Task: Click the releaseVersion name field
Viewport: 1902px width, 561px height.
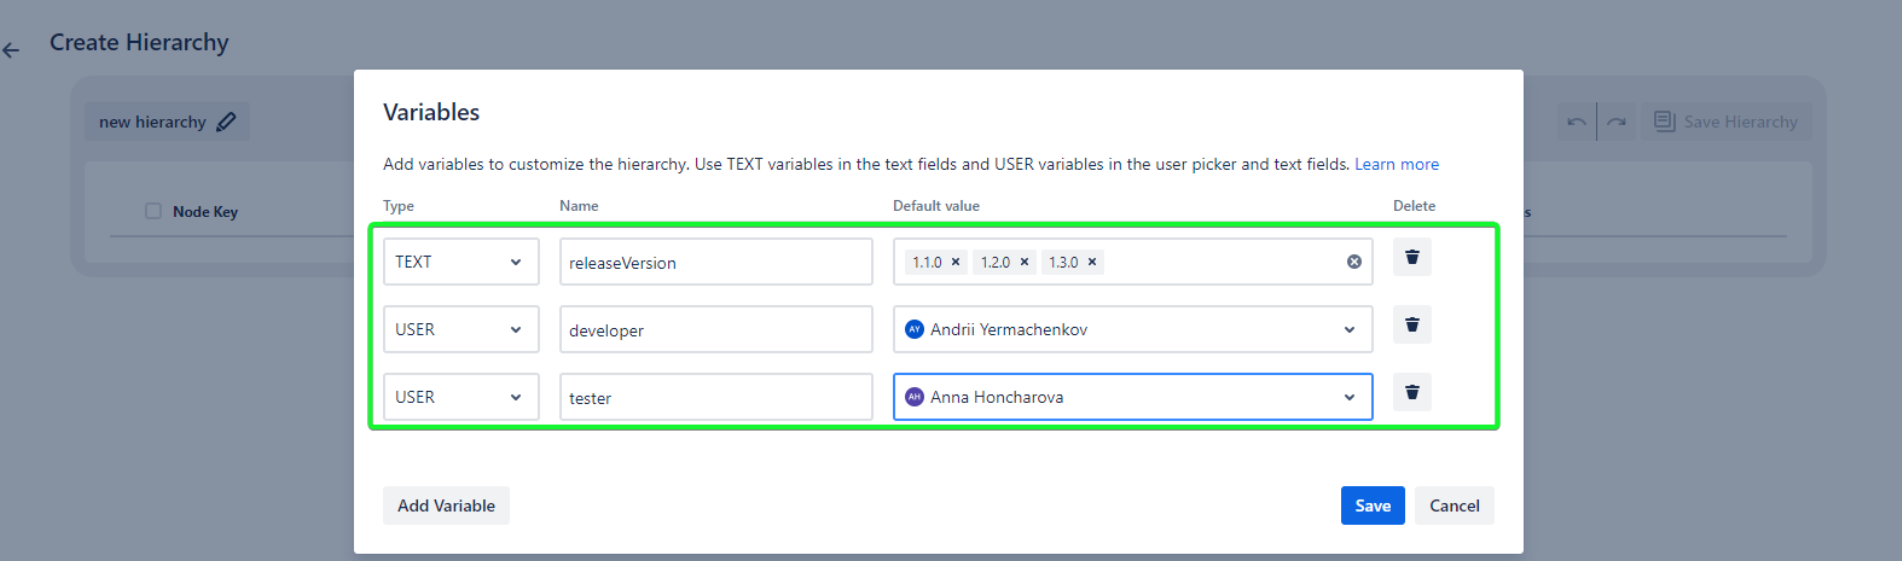Action: tap(715, 262)
